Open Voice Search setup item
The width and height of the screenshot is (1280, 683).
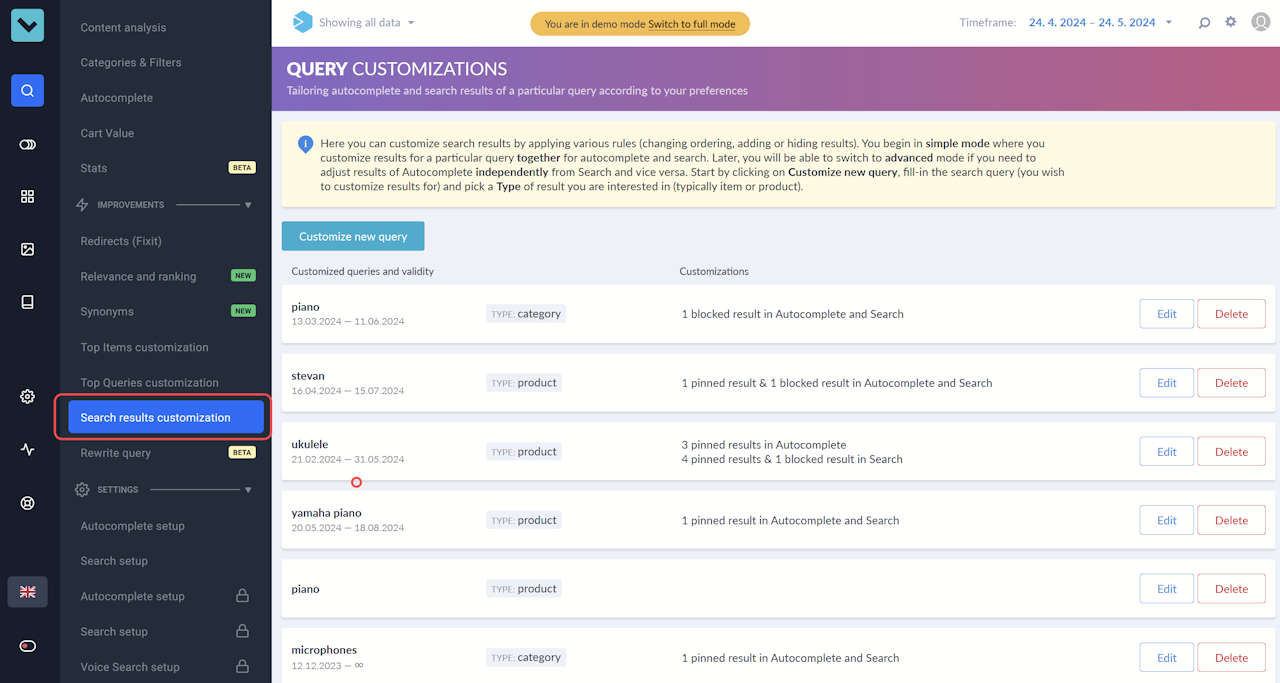[x=130, y=667]
